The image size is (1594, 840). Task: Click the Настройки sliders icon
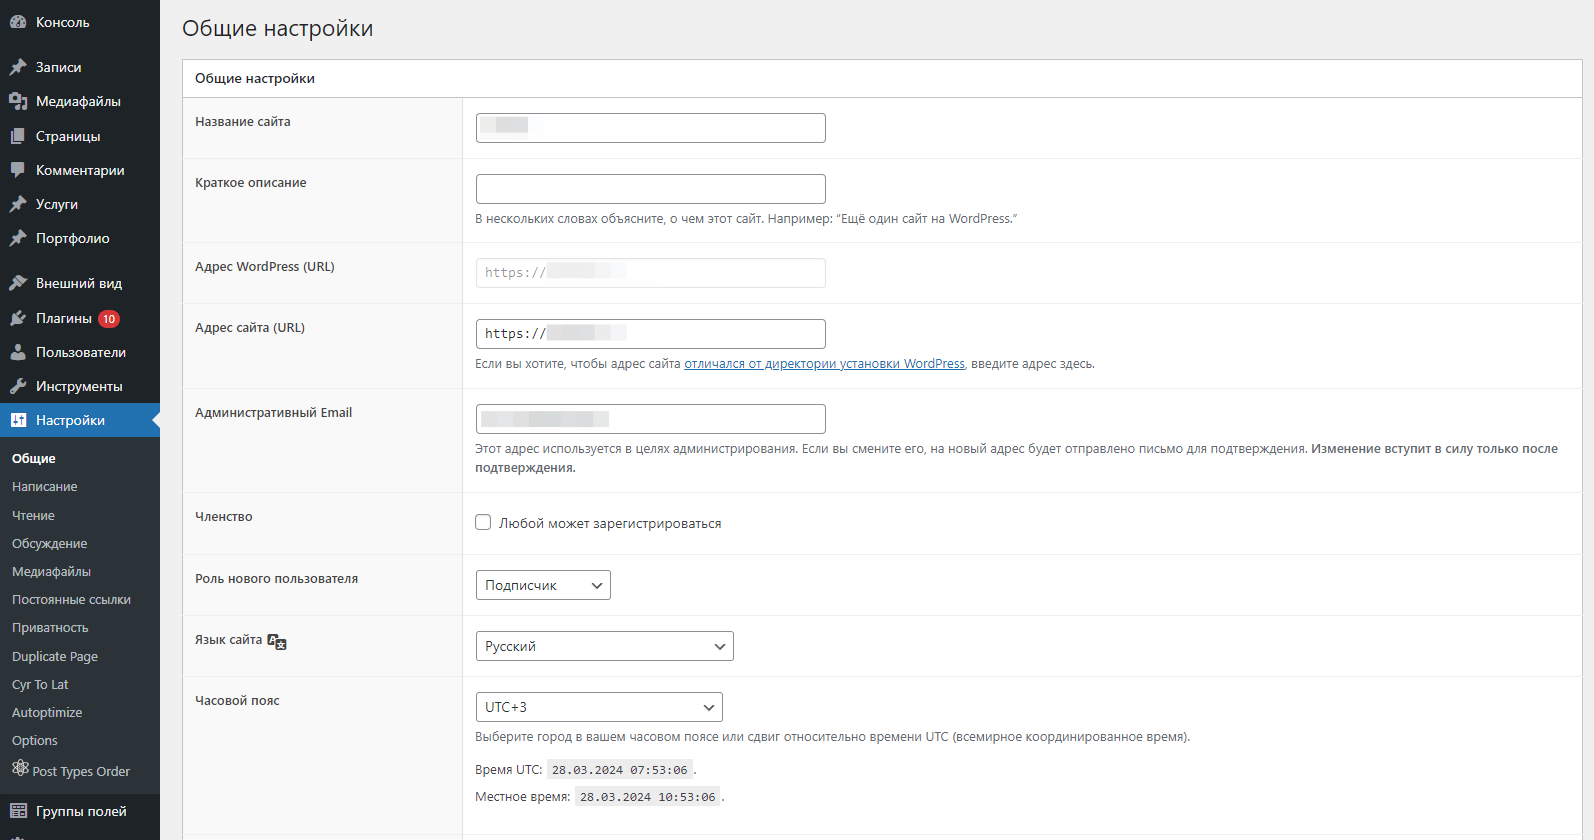(x=18, y=420)
